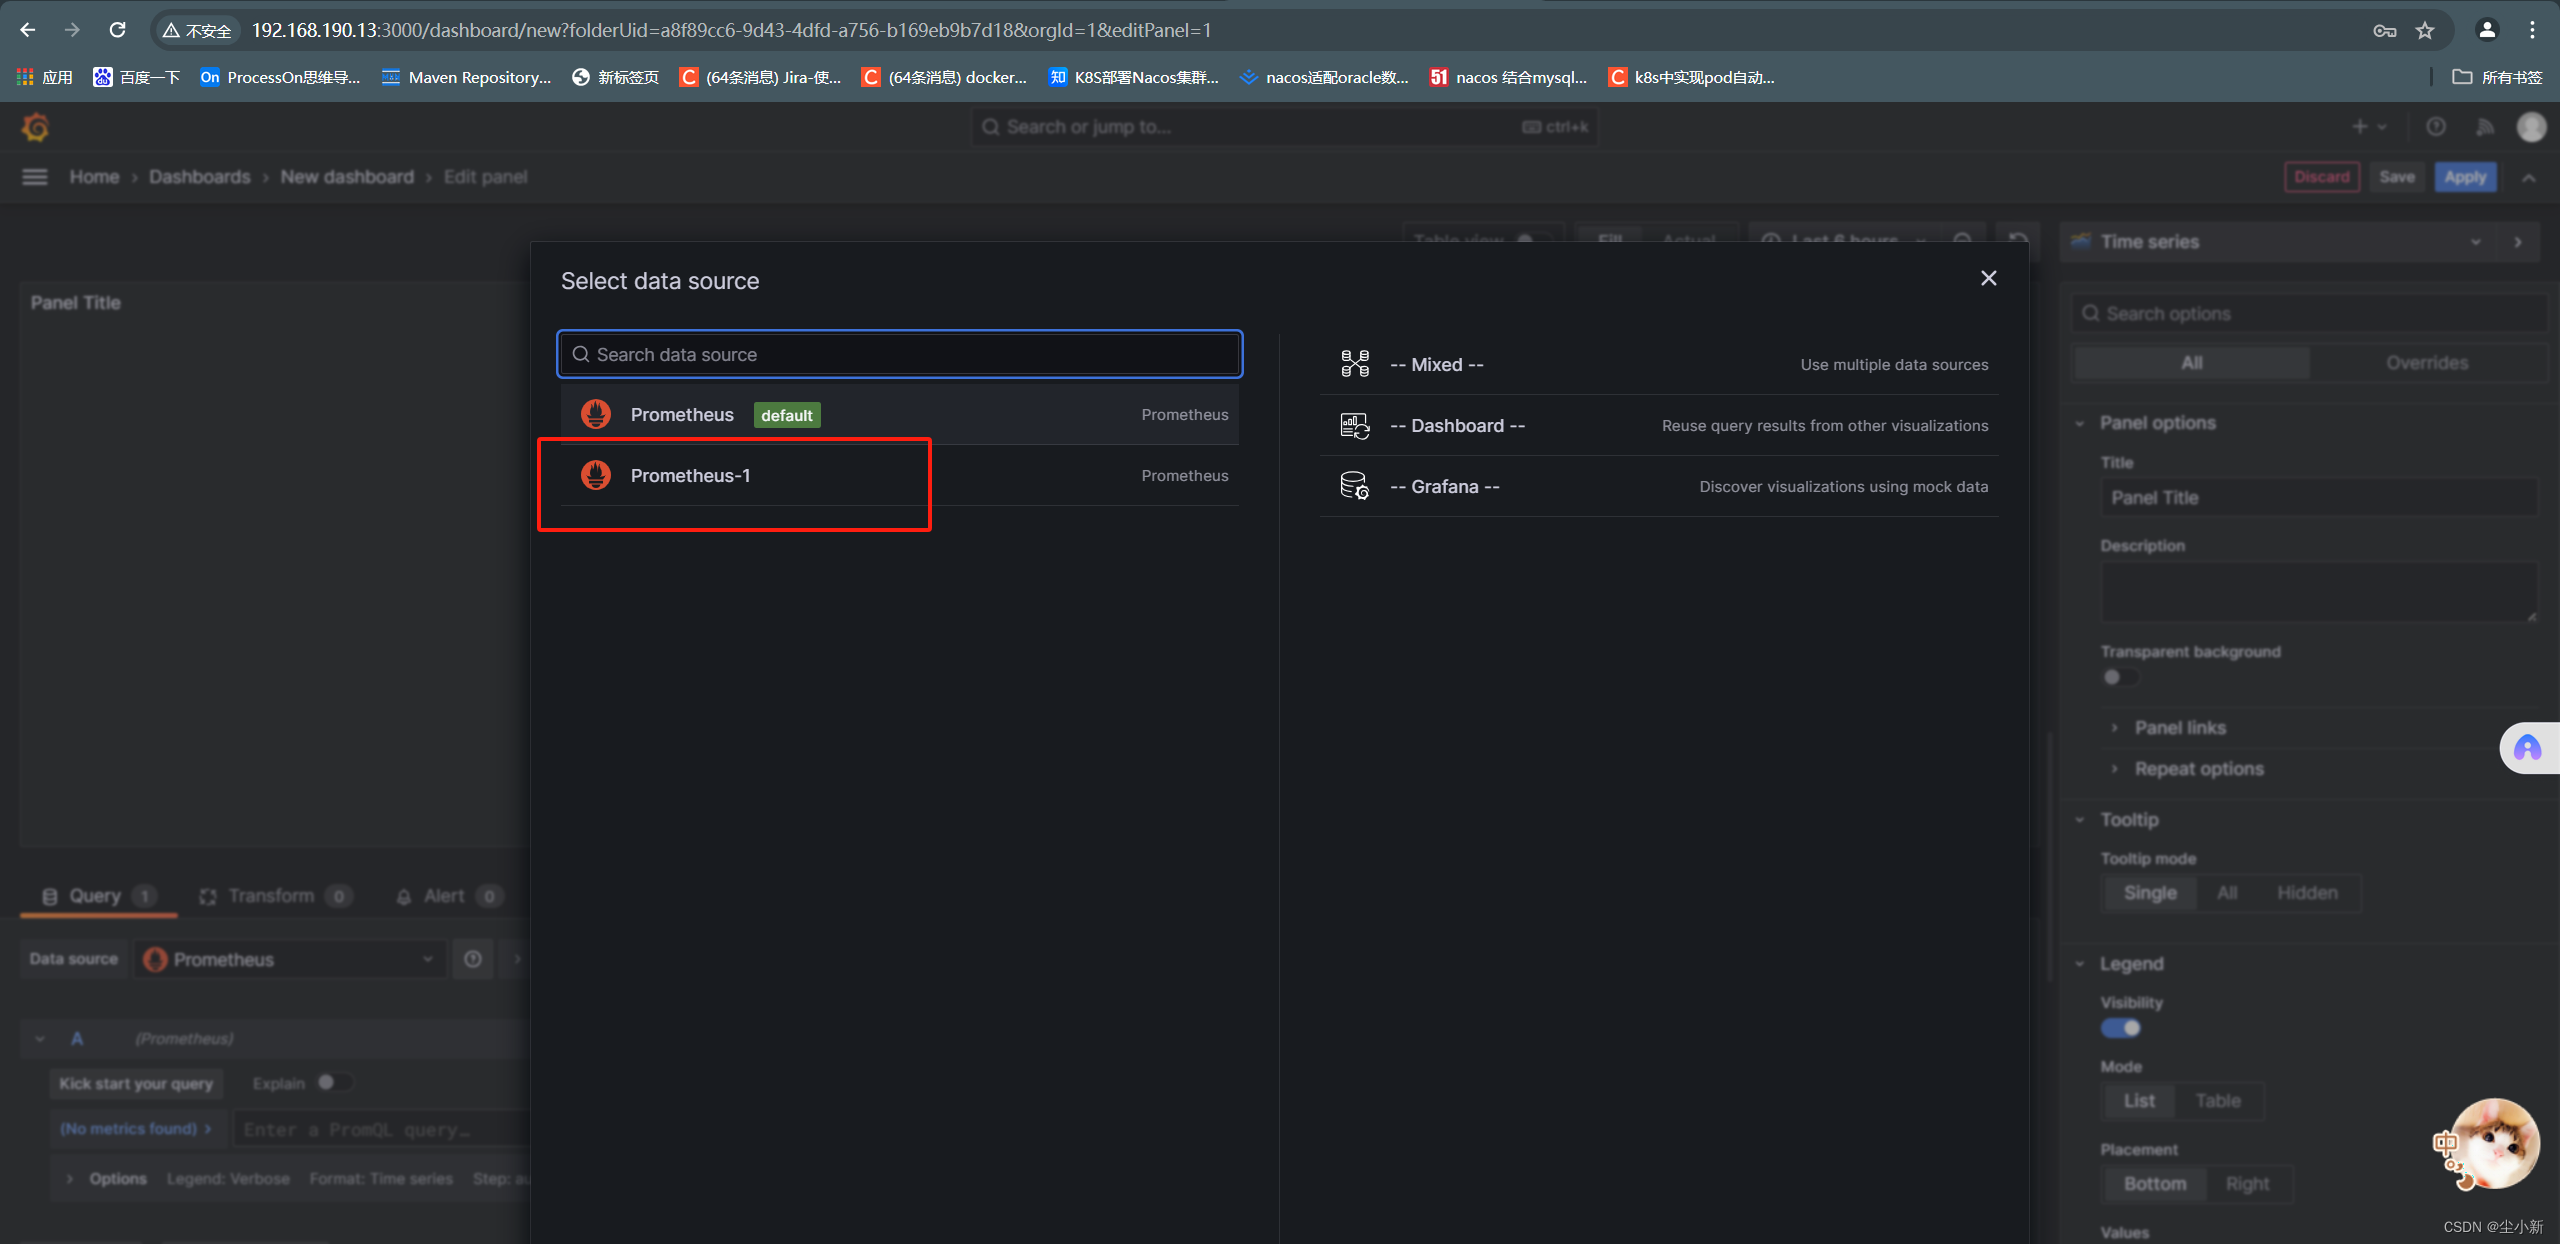Open the Prometheus data source dropdown

[290, 960]
